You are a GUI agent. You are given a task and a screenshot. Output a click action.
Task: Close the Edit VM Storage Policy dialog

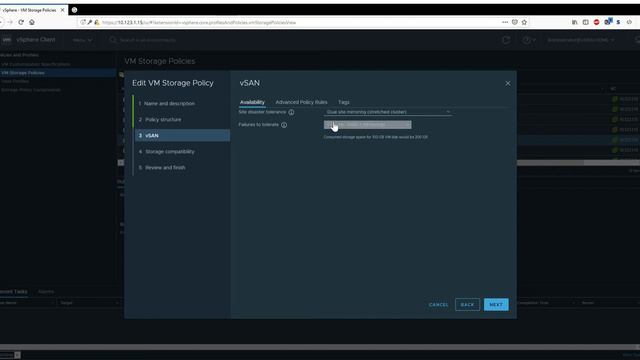point(508,83)
